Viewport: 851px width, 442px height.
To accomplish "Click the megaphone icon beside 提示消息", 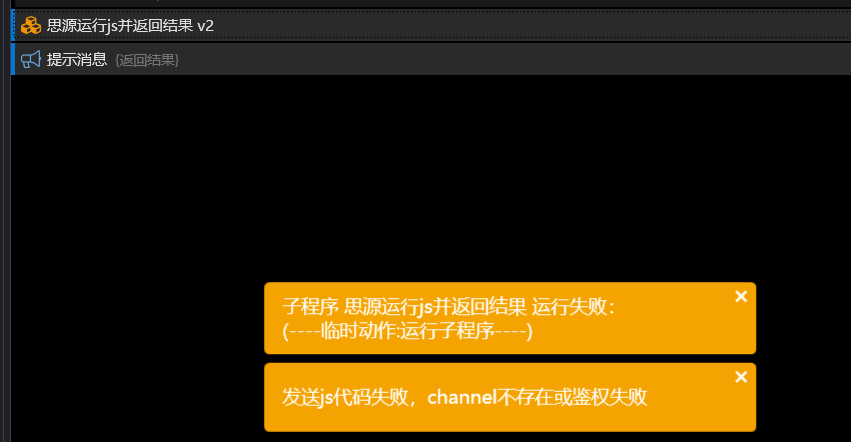I will [x=31, y=59].
